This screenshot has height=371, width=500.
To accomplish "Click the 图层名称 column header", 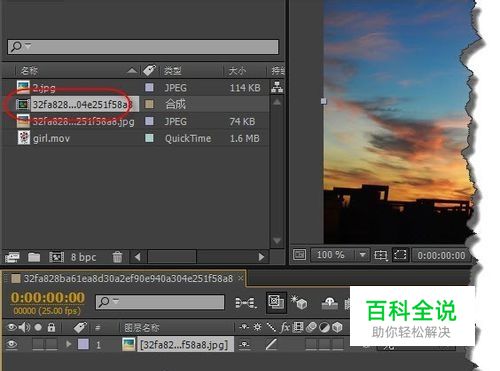I will (142, 328).
